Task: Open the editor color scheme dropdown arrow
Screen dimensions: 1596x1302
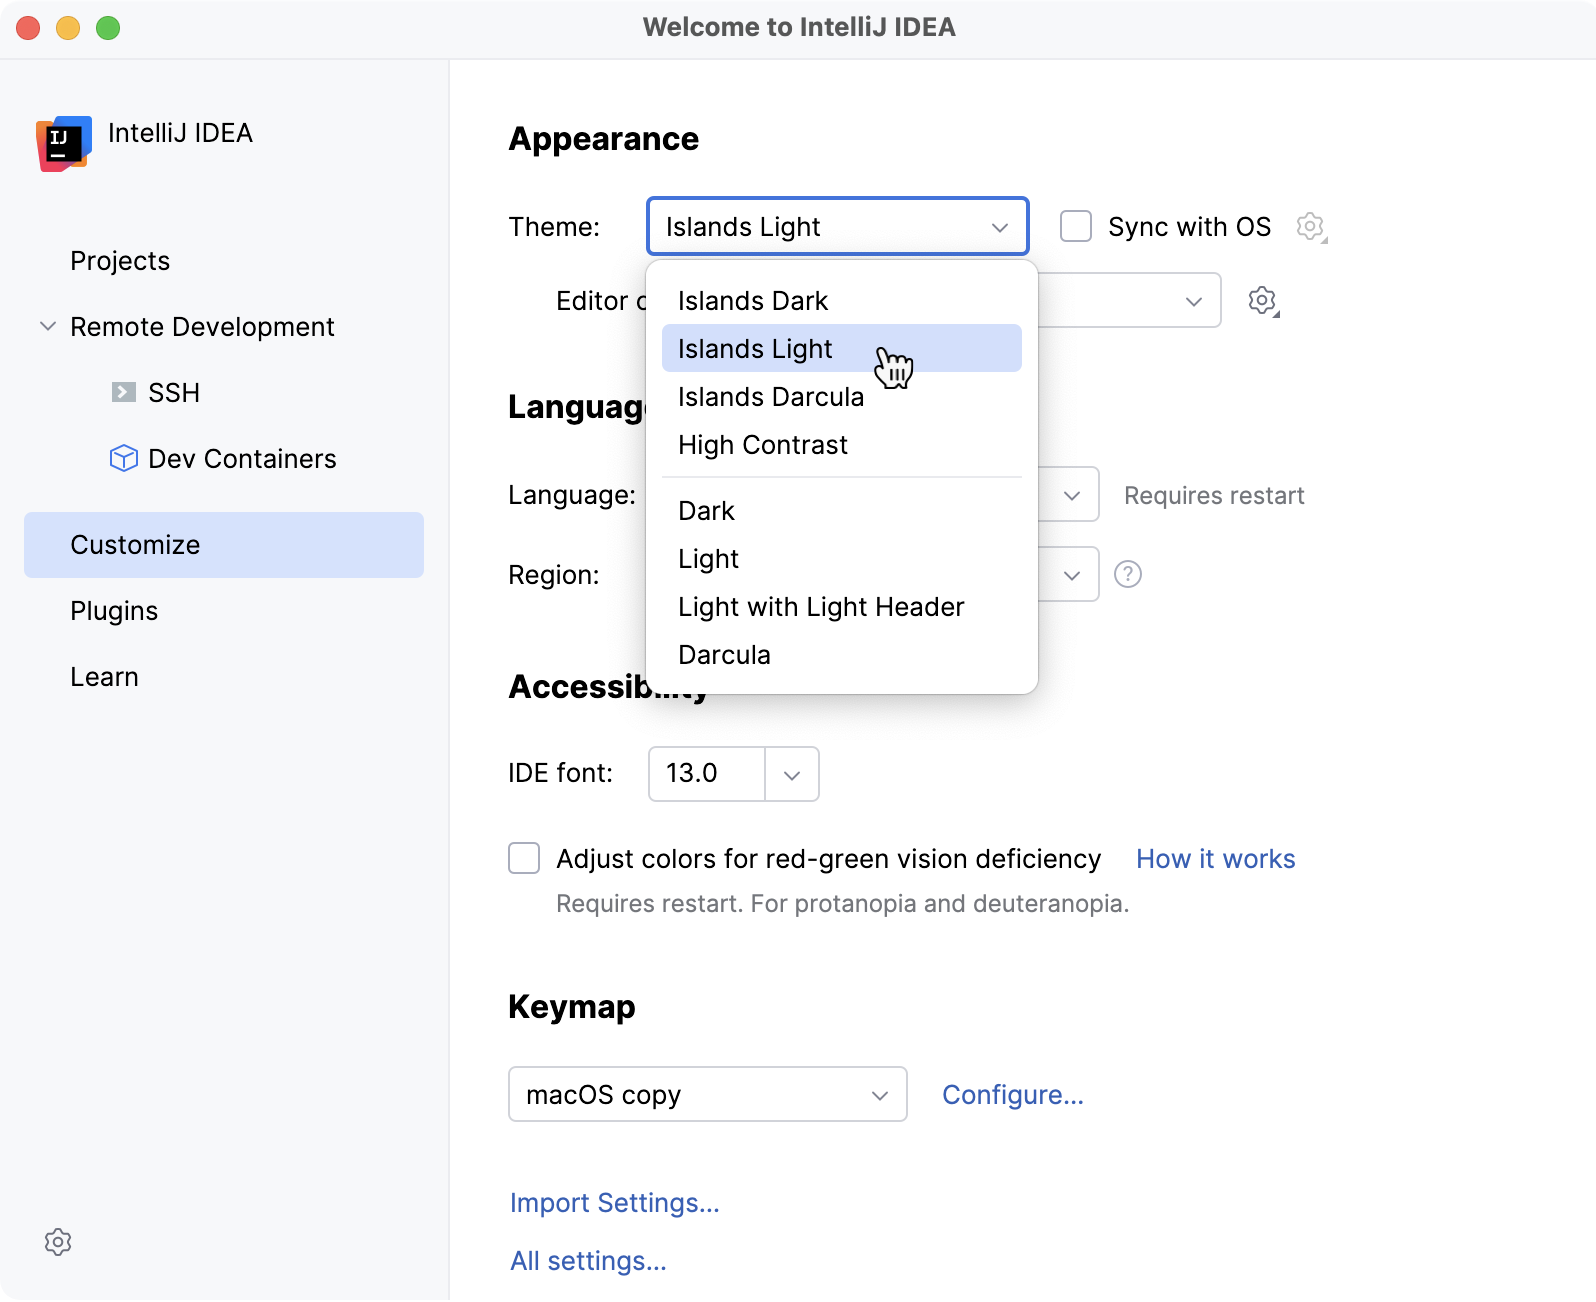Action: tap(1193, 301)
